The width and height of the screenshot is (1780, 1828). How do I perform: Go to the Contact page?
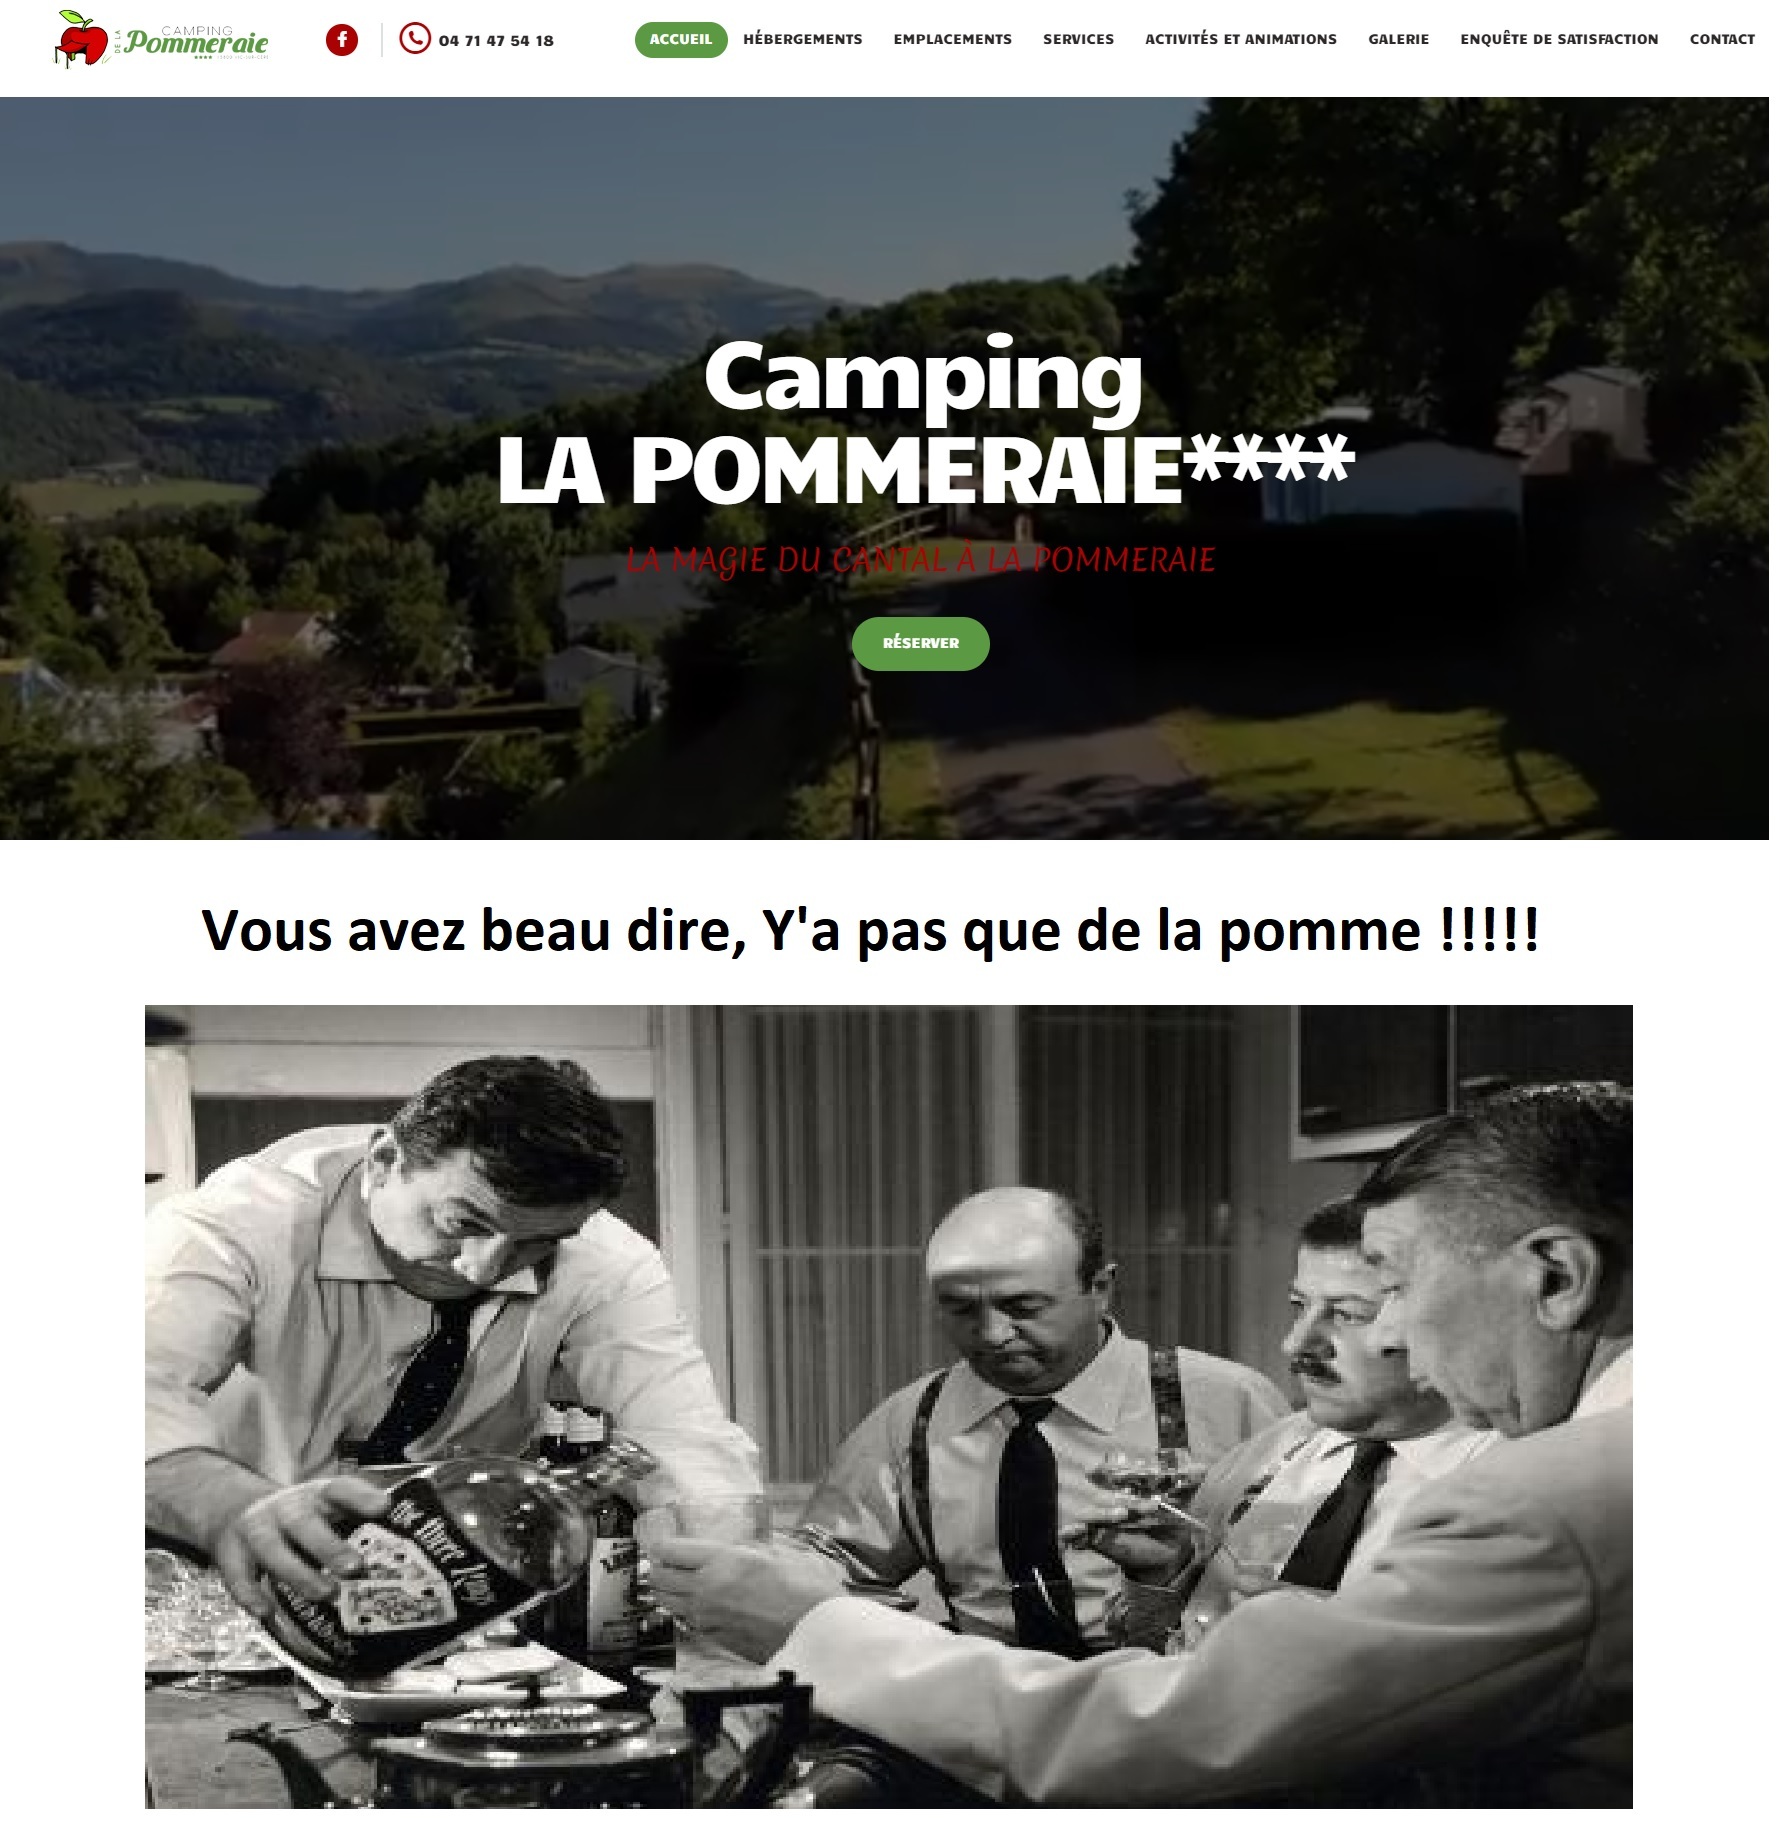click(x=1722, y=39)
